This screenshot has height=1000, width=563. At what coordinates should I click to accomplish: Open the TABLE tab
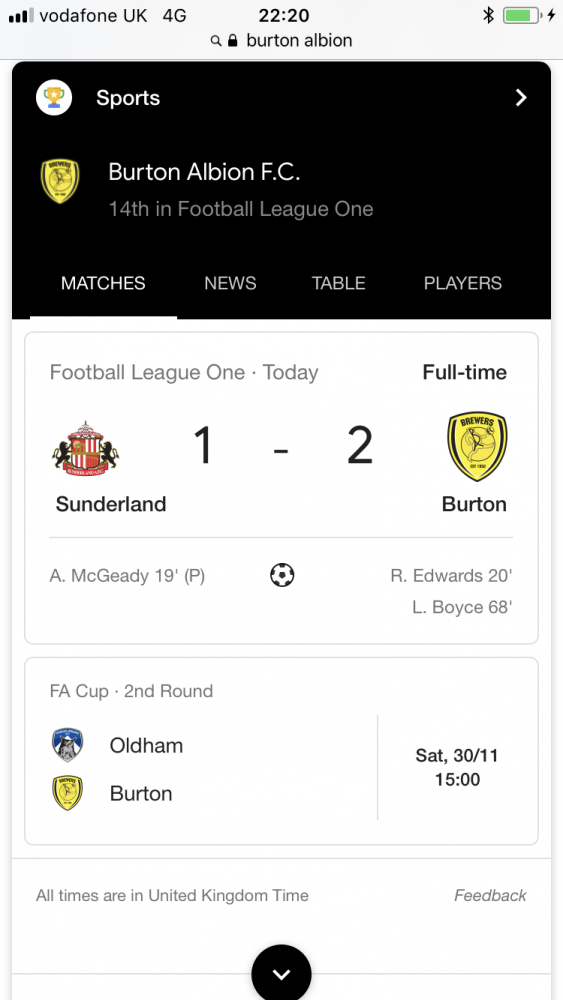[339, 283]
